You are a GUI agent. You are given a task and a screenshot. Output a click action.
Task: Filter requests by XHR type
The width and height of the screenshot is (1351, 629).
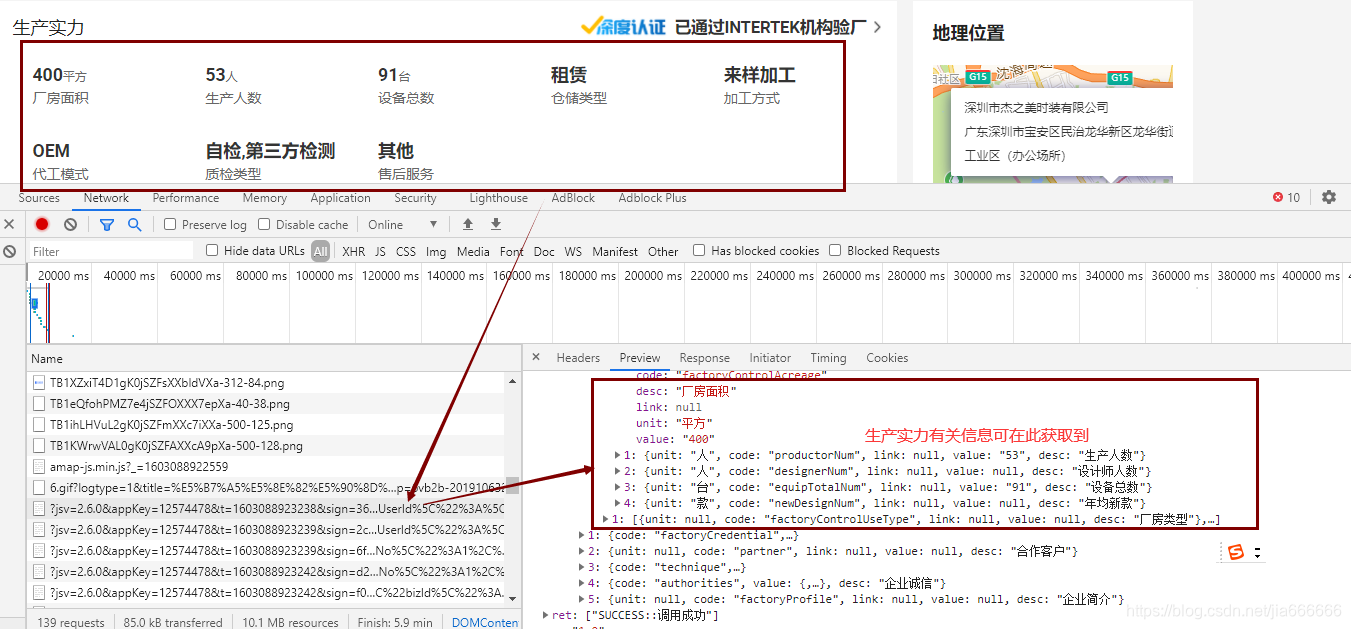pyautogui.click(x=354, y=252)
